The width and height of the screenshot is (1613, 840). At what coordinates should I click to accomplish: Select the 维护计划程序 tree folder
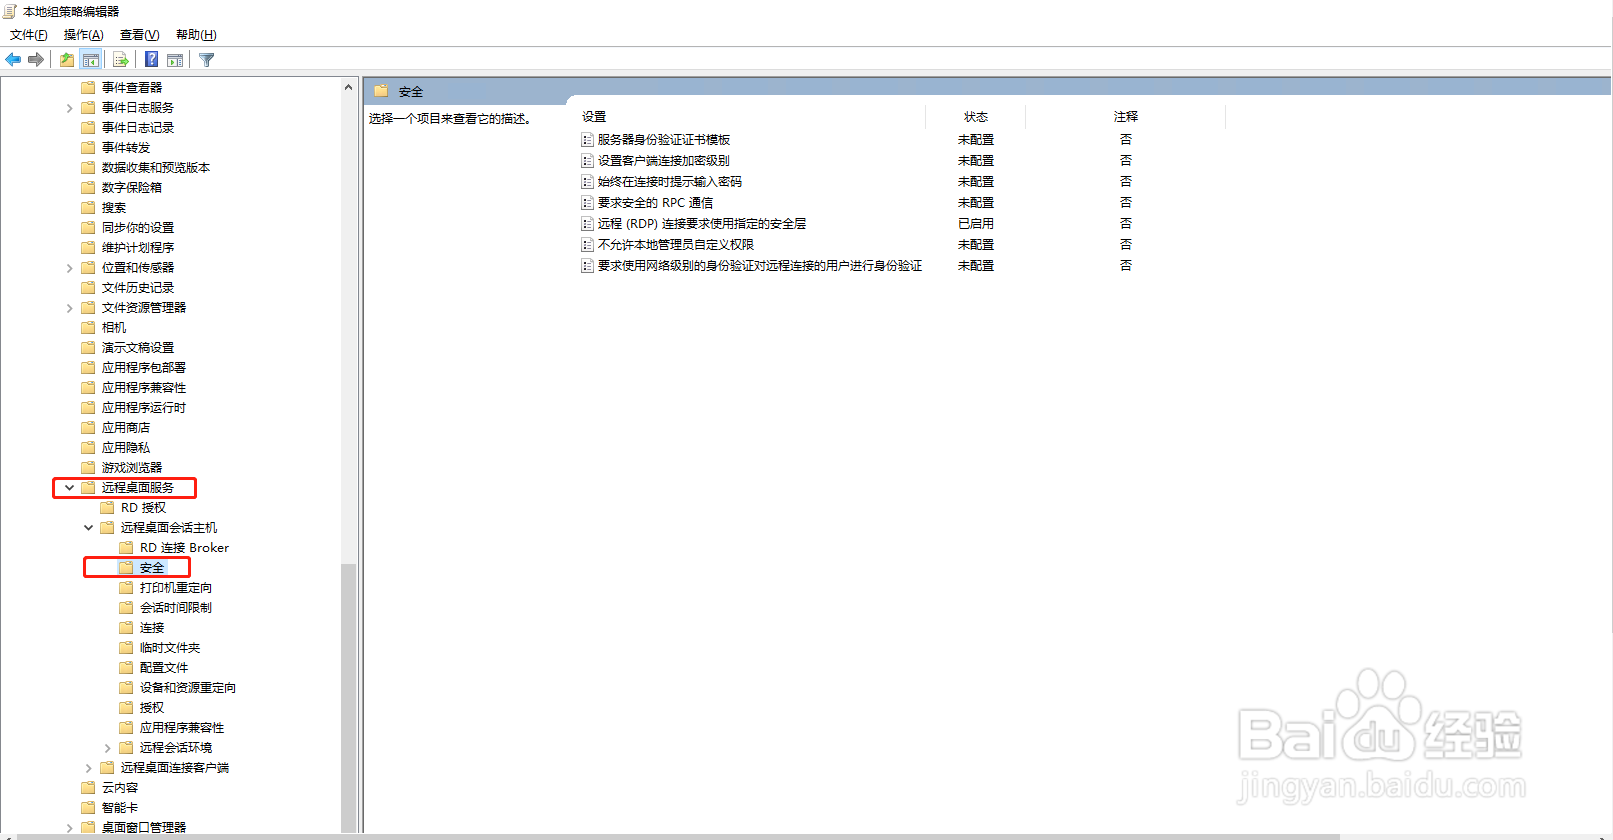(x=138, y=248)
